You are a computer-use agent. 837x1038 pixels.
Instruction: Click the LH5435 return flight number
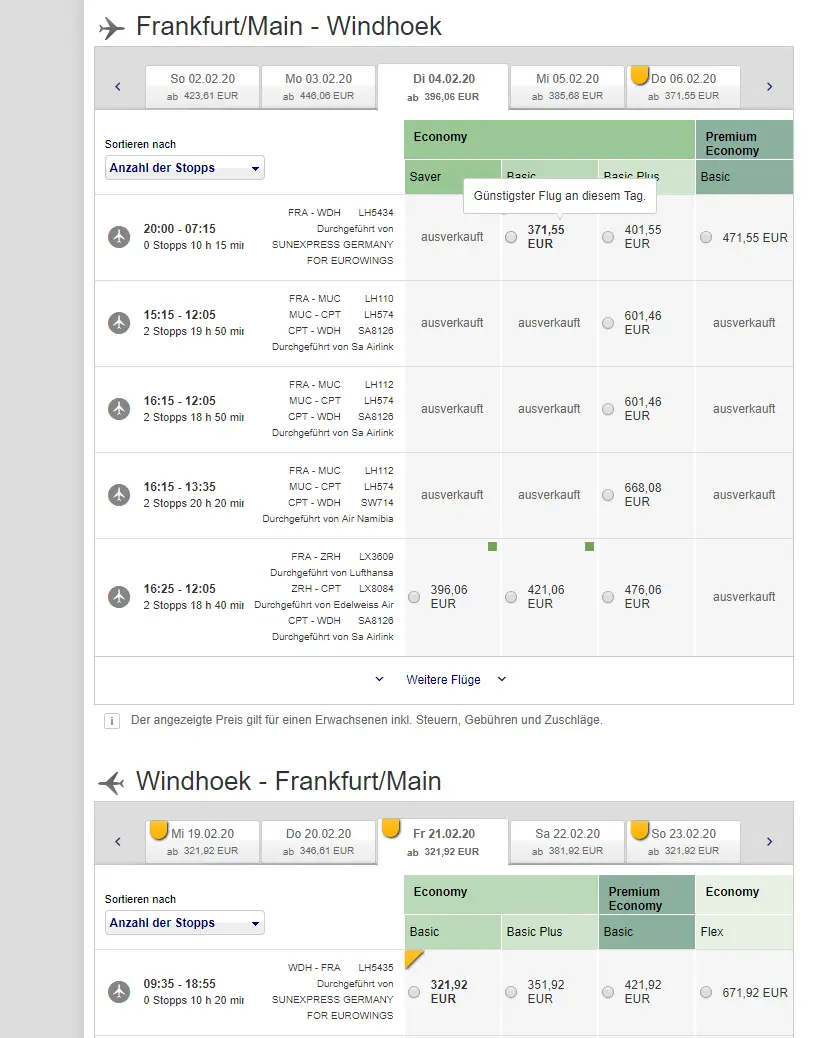click(375, 968)
